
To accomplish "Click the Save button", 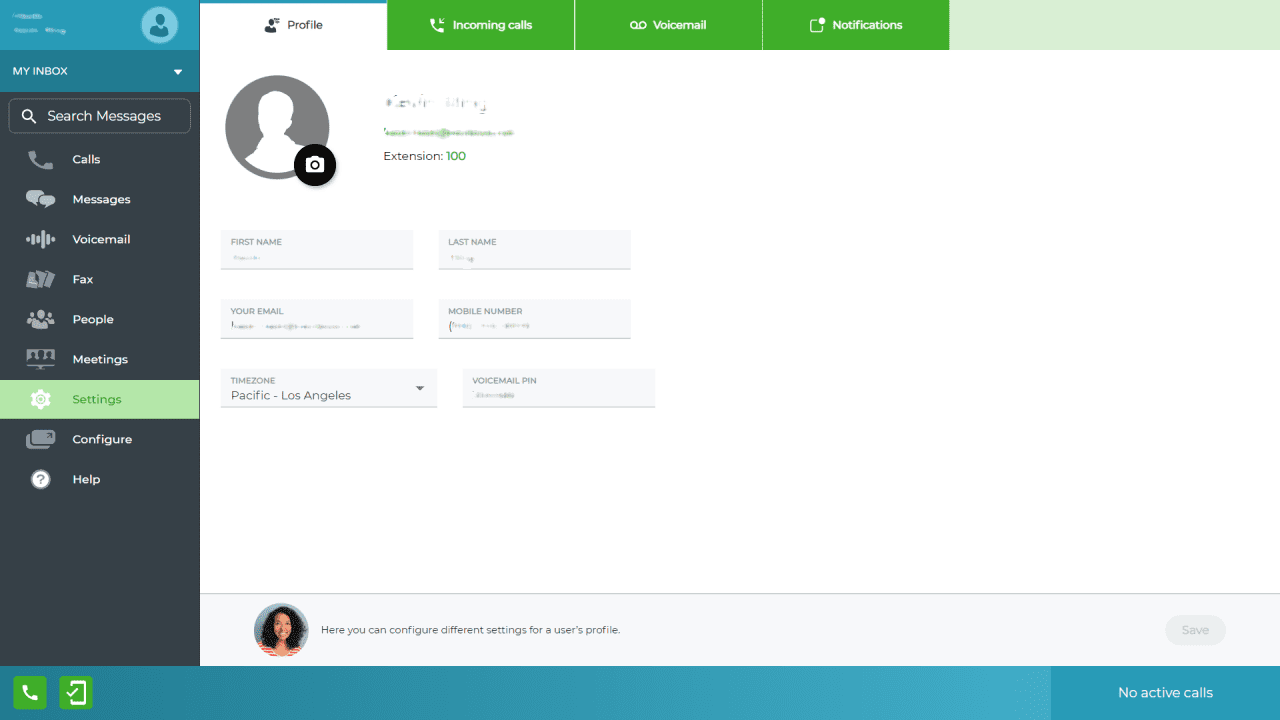I will pos(1195,630).
